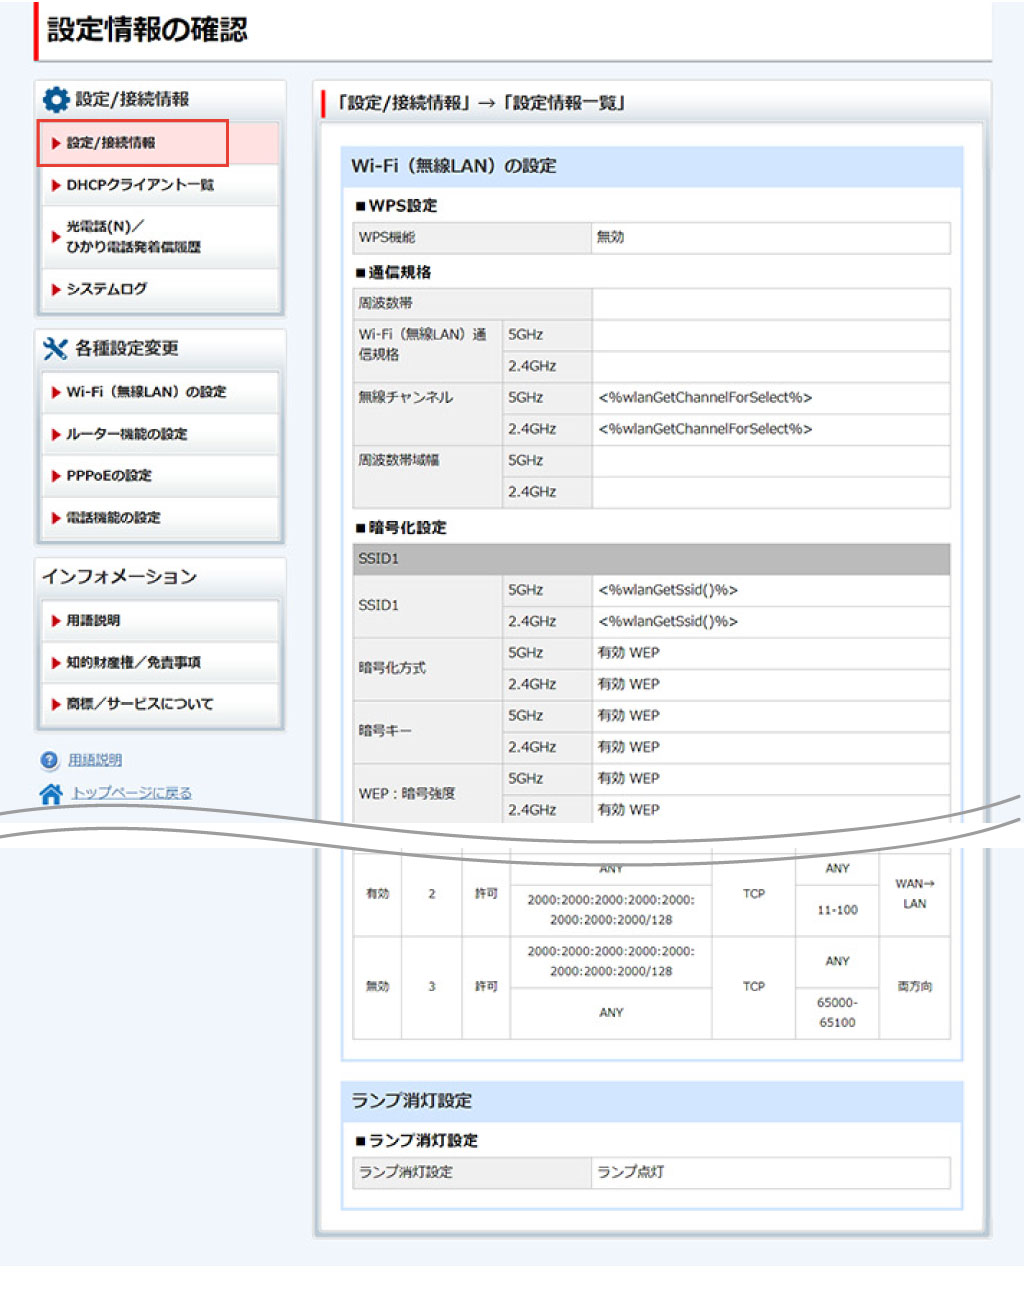Click the gear icon beside 設定/接続情報 header
This screenshot has width=1024, height=1310.
(x=55, y=99)
